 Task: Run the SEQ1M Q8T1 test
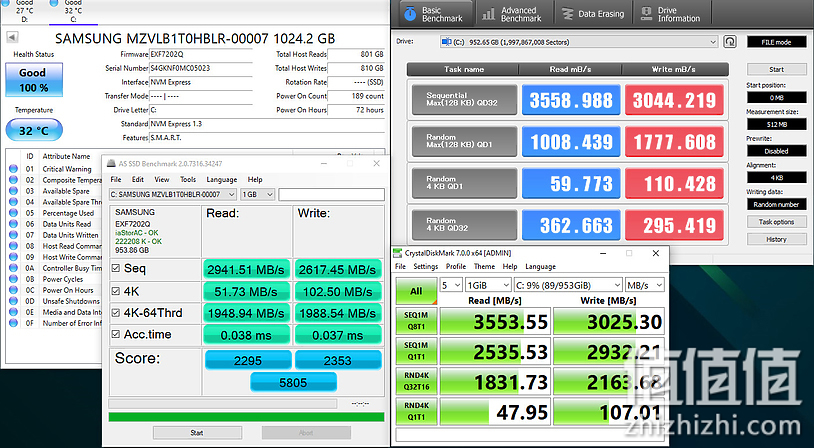coord(416,321)
